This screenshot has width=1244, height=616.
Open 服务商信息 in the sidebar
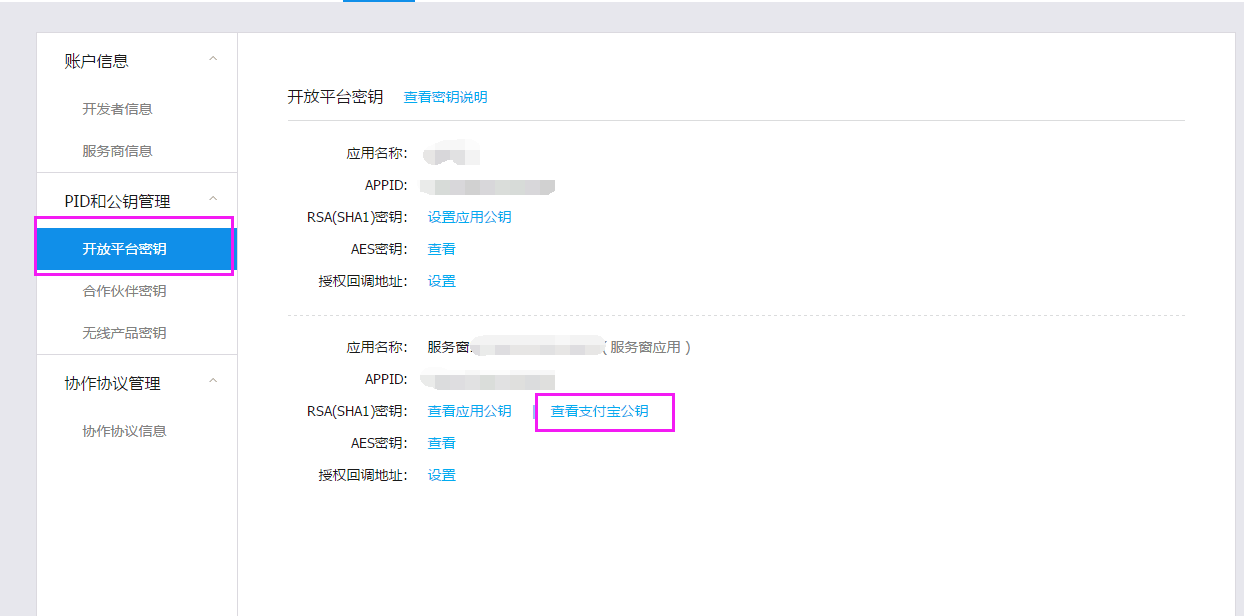(117, 151)
